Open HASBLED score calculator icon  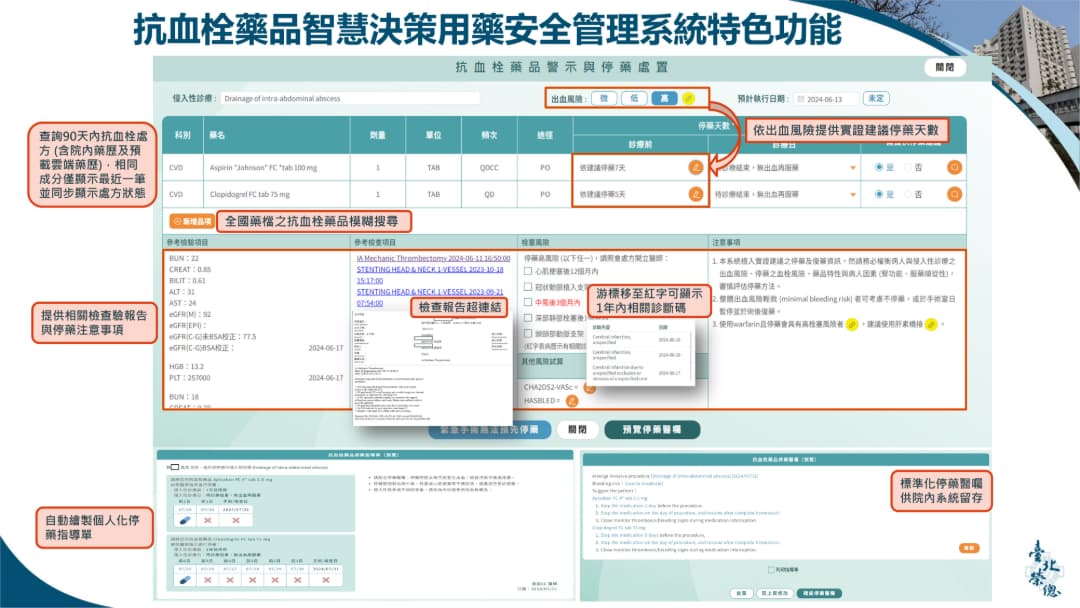point(572,401)
